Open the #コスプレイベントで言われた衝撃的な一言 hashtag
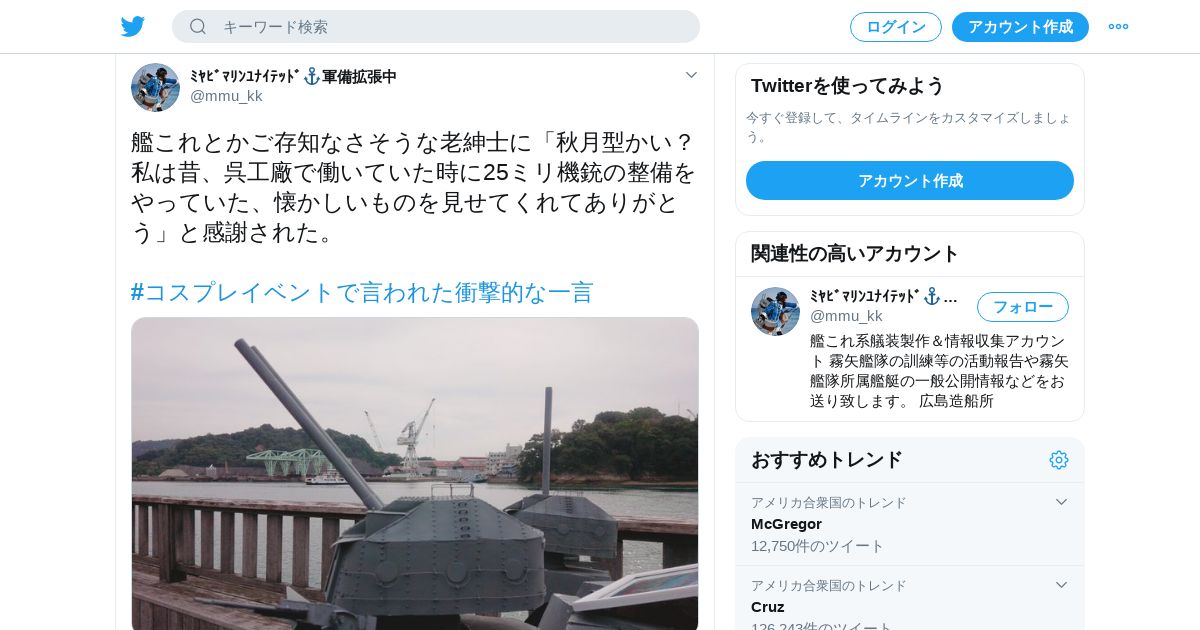The height and width of the screenshot is (630, 1200). tap(362, 292)
